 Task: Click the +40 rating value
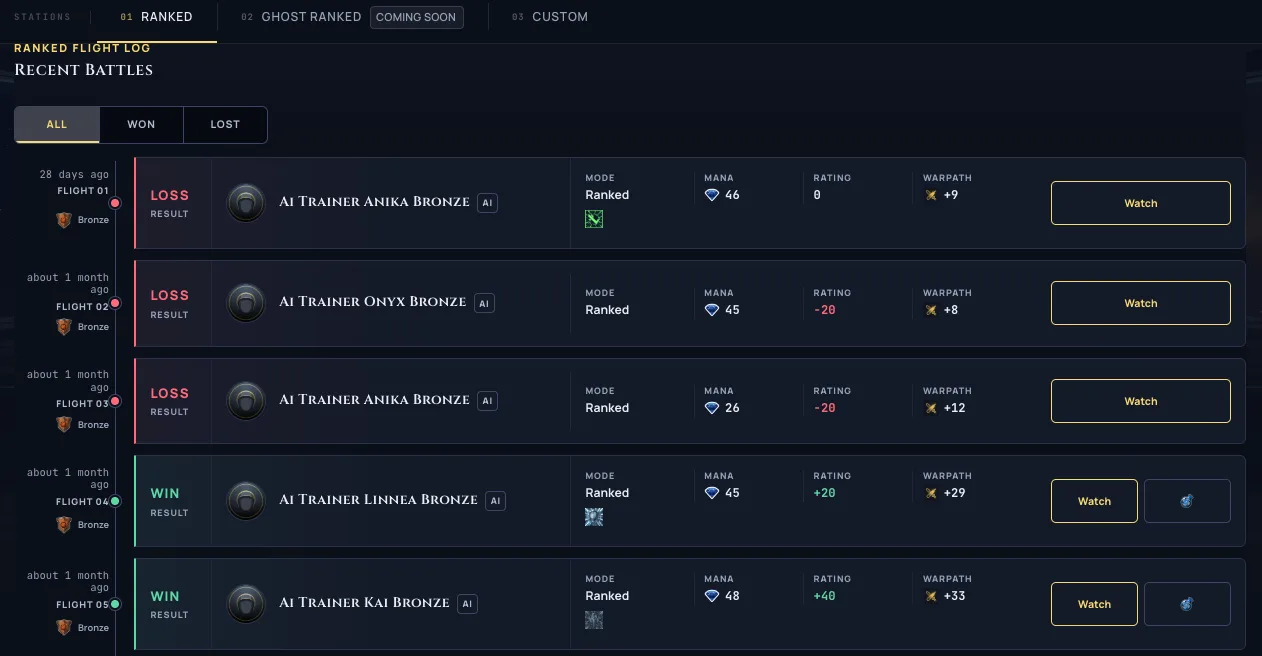[824, 596]
